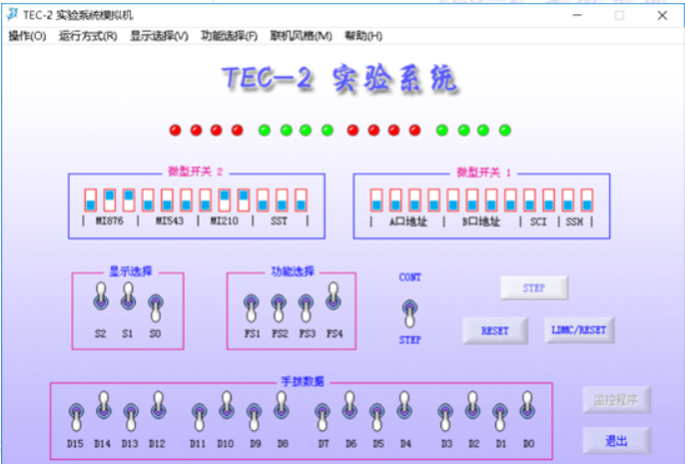Toggle the D14 manual data switch
This screenshot has width=685, height=465.
(x=104, y=406)
